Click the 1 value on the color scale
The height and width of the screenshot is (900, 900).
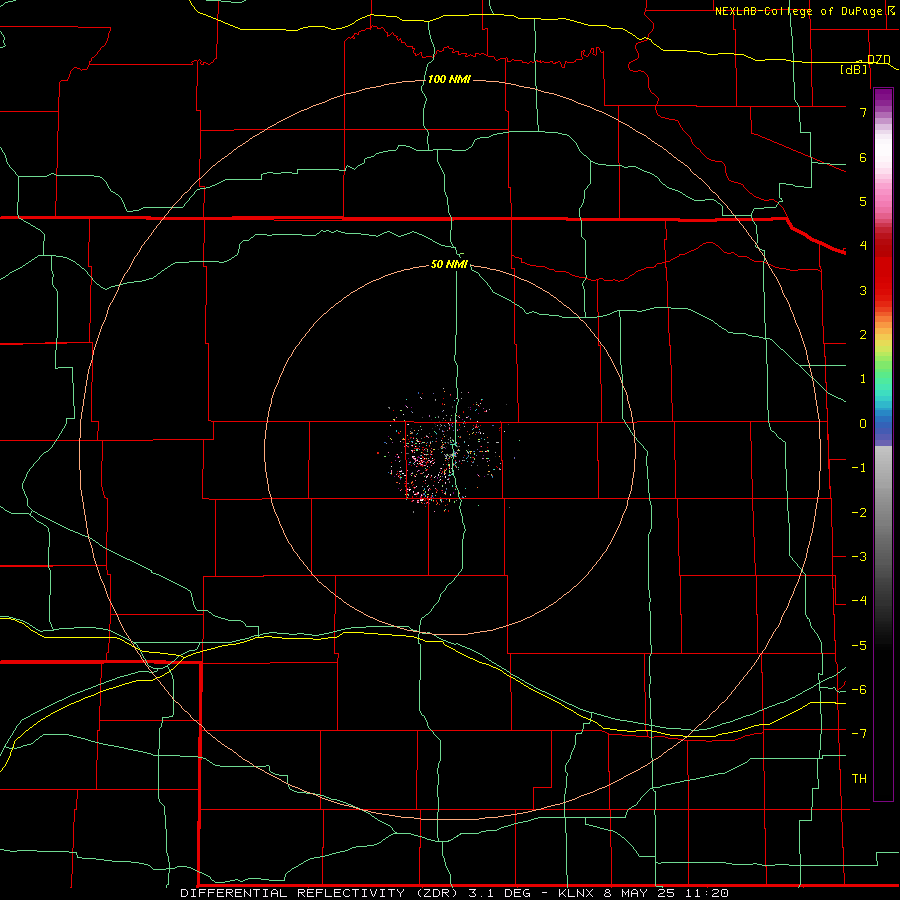(863, 379)
